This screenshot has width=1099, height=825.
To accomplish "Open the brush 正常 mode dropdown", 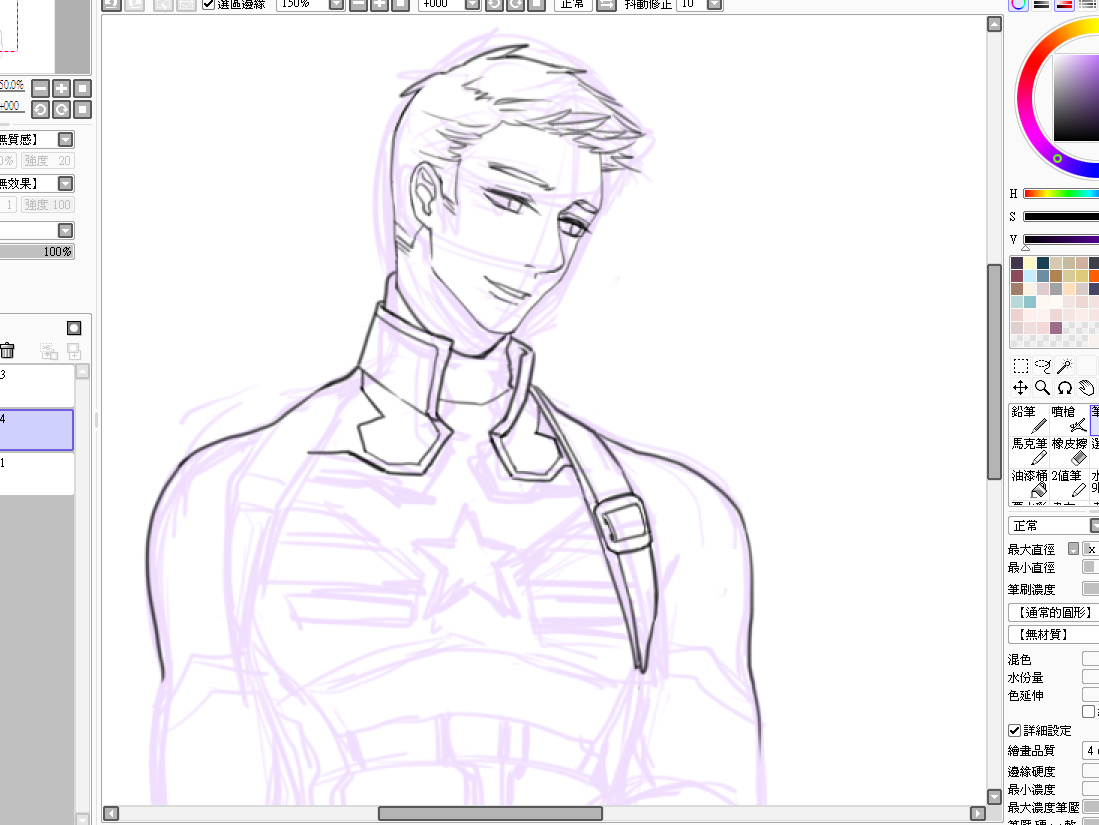I will coord(1094,526).
